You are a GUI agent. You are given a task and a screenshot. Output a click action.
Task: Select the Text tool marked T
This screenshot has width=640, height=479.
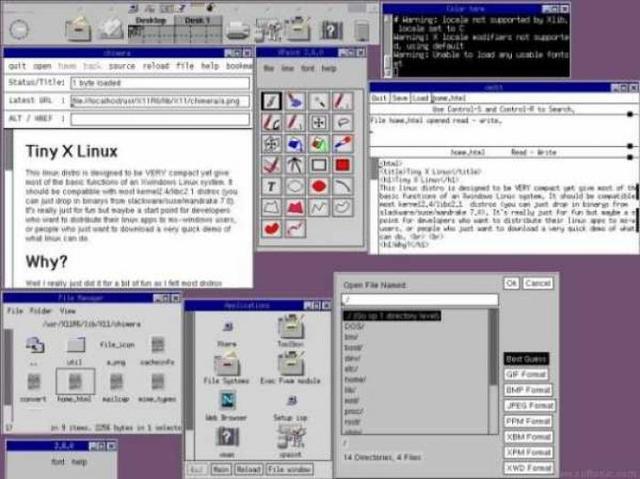pyautogui.click(x=271, y=186)
